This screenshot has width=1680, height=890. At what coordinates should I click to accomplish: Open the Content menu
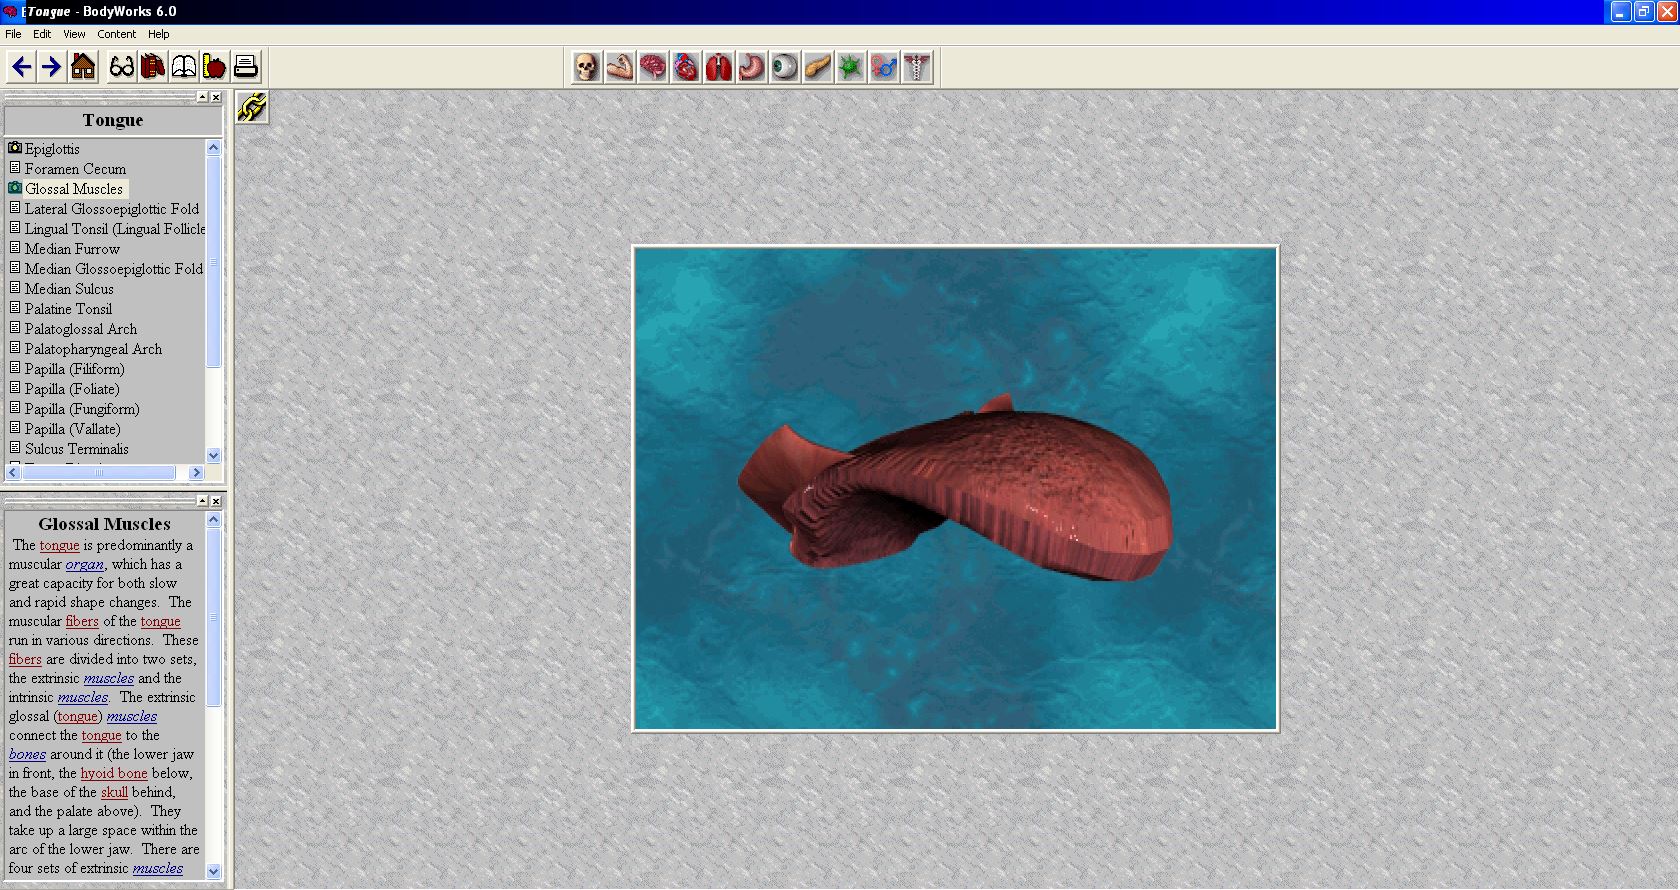116,34
